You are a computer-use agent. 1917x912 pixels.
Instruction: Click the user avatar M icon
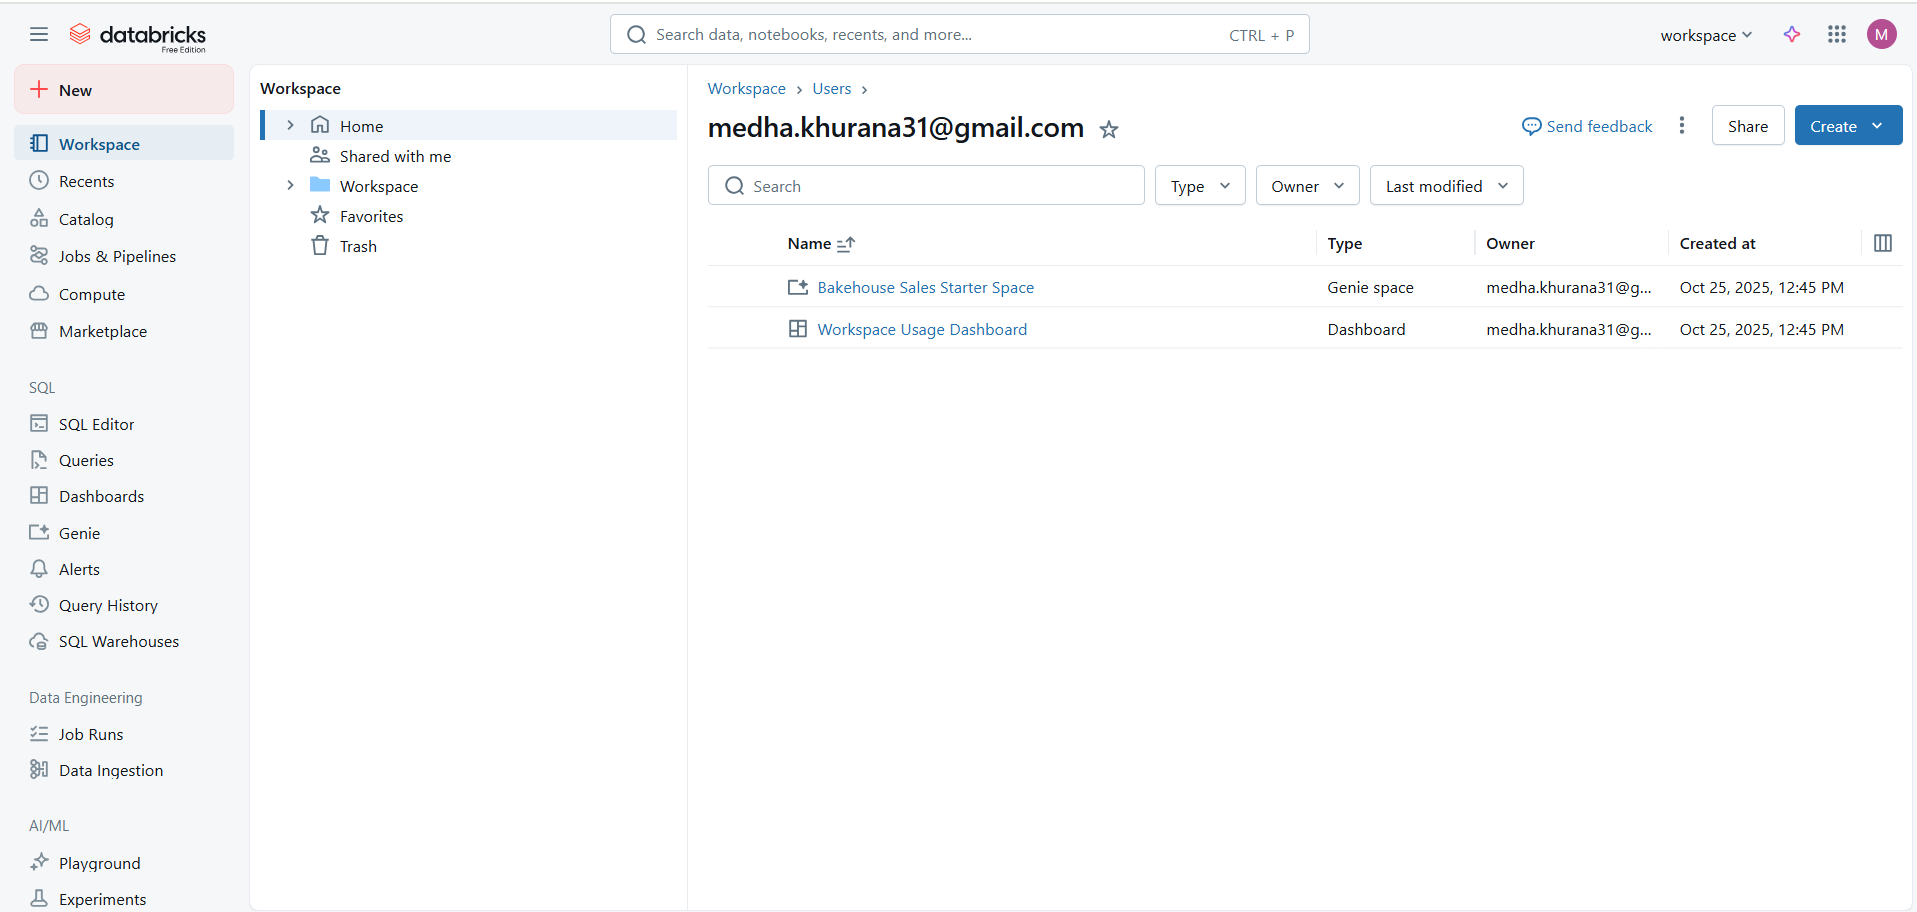1881,35
